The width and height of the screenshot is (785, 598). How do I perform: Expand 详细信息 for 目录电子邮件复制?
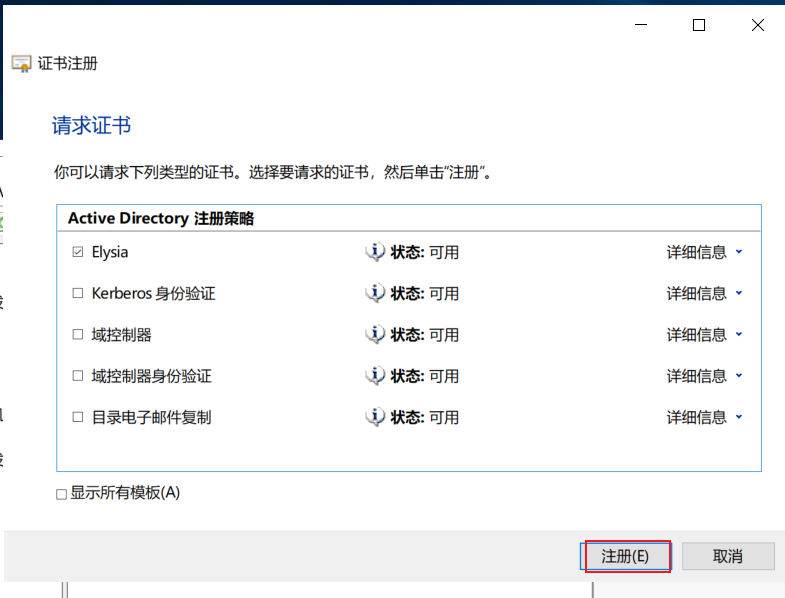[704, 417]
